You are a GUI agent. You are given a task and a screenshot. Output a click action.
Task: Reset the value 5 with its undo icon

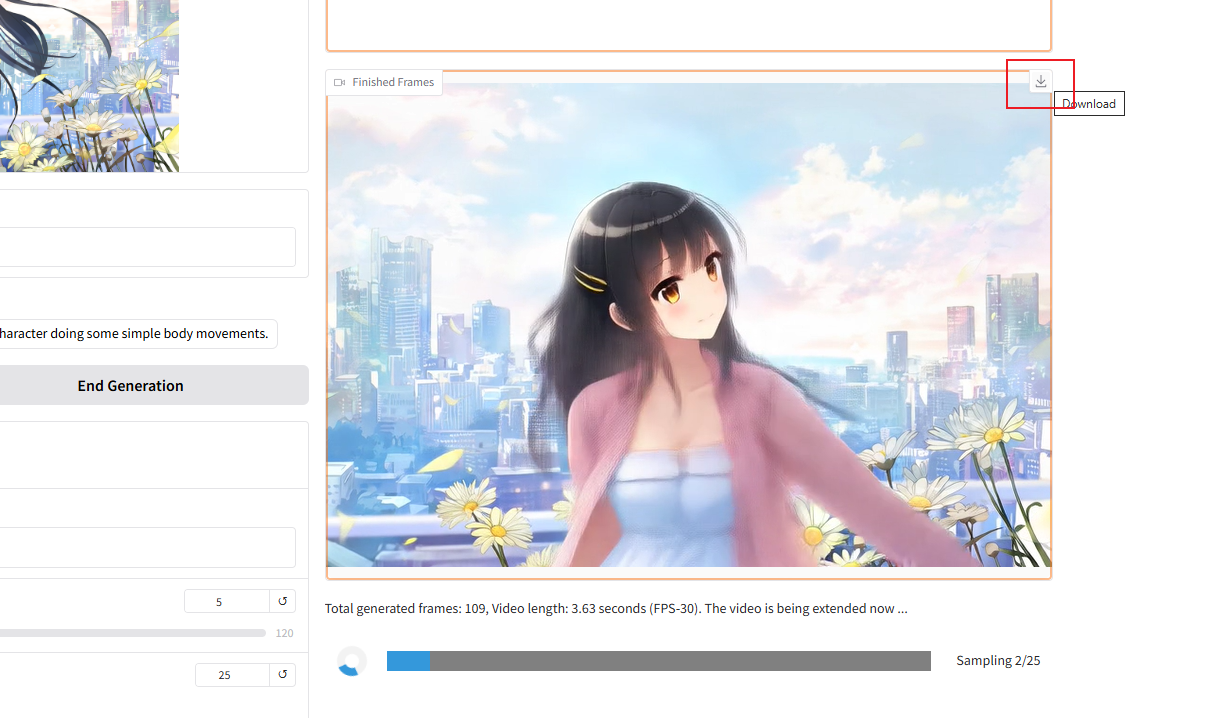(x=283, y=601)
